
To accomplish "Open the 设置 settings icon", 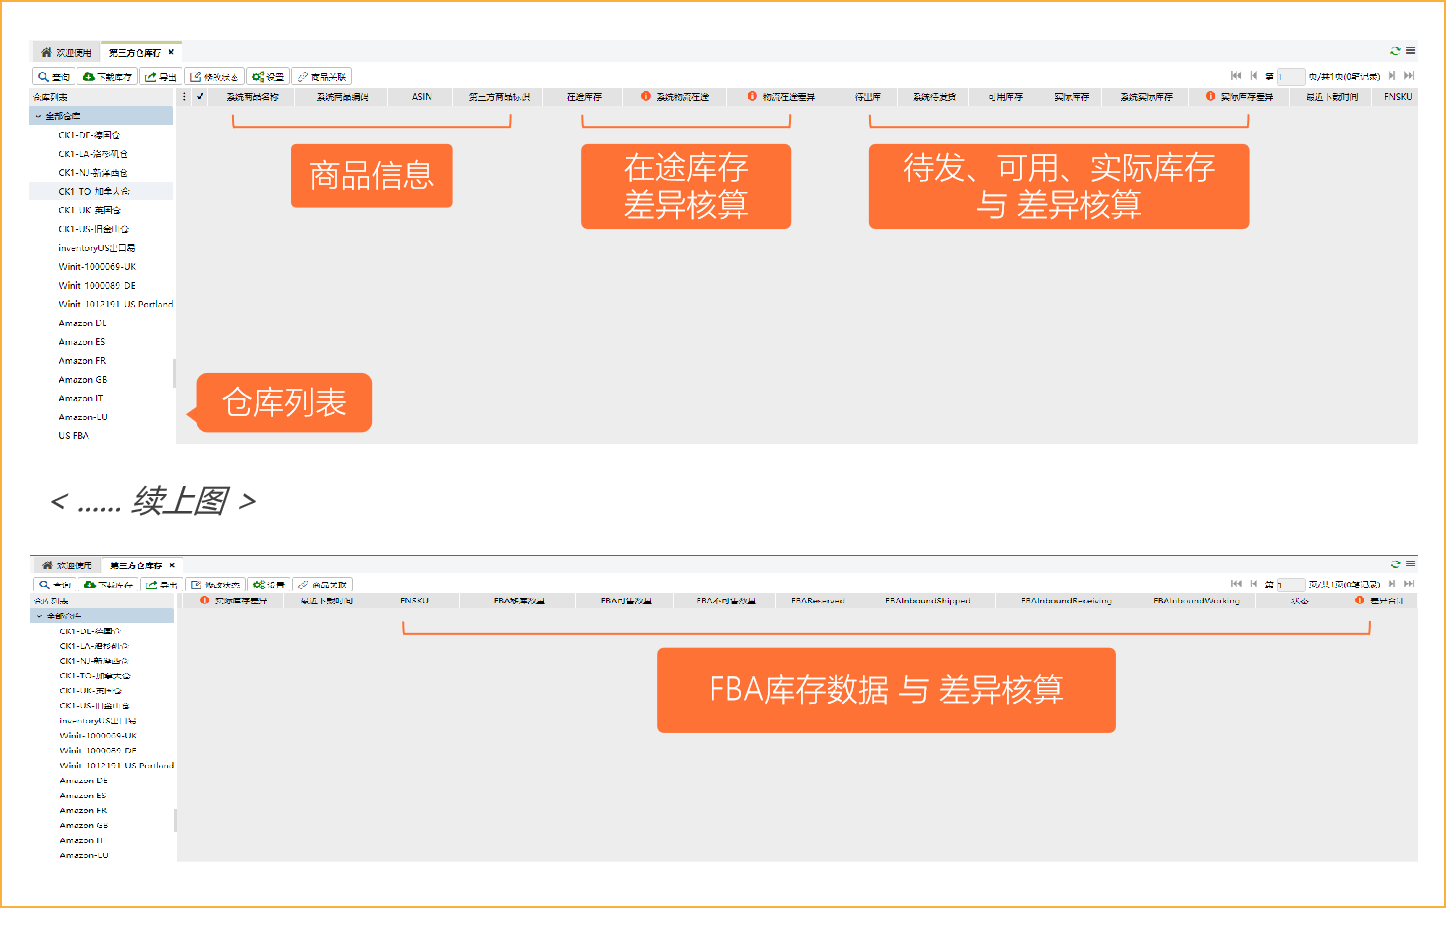I will tap(257, 76).
